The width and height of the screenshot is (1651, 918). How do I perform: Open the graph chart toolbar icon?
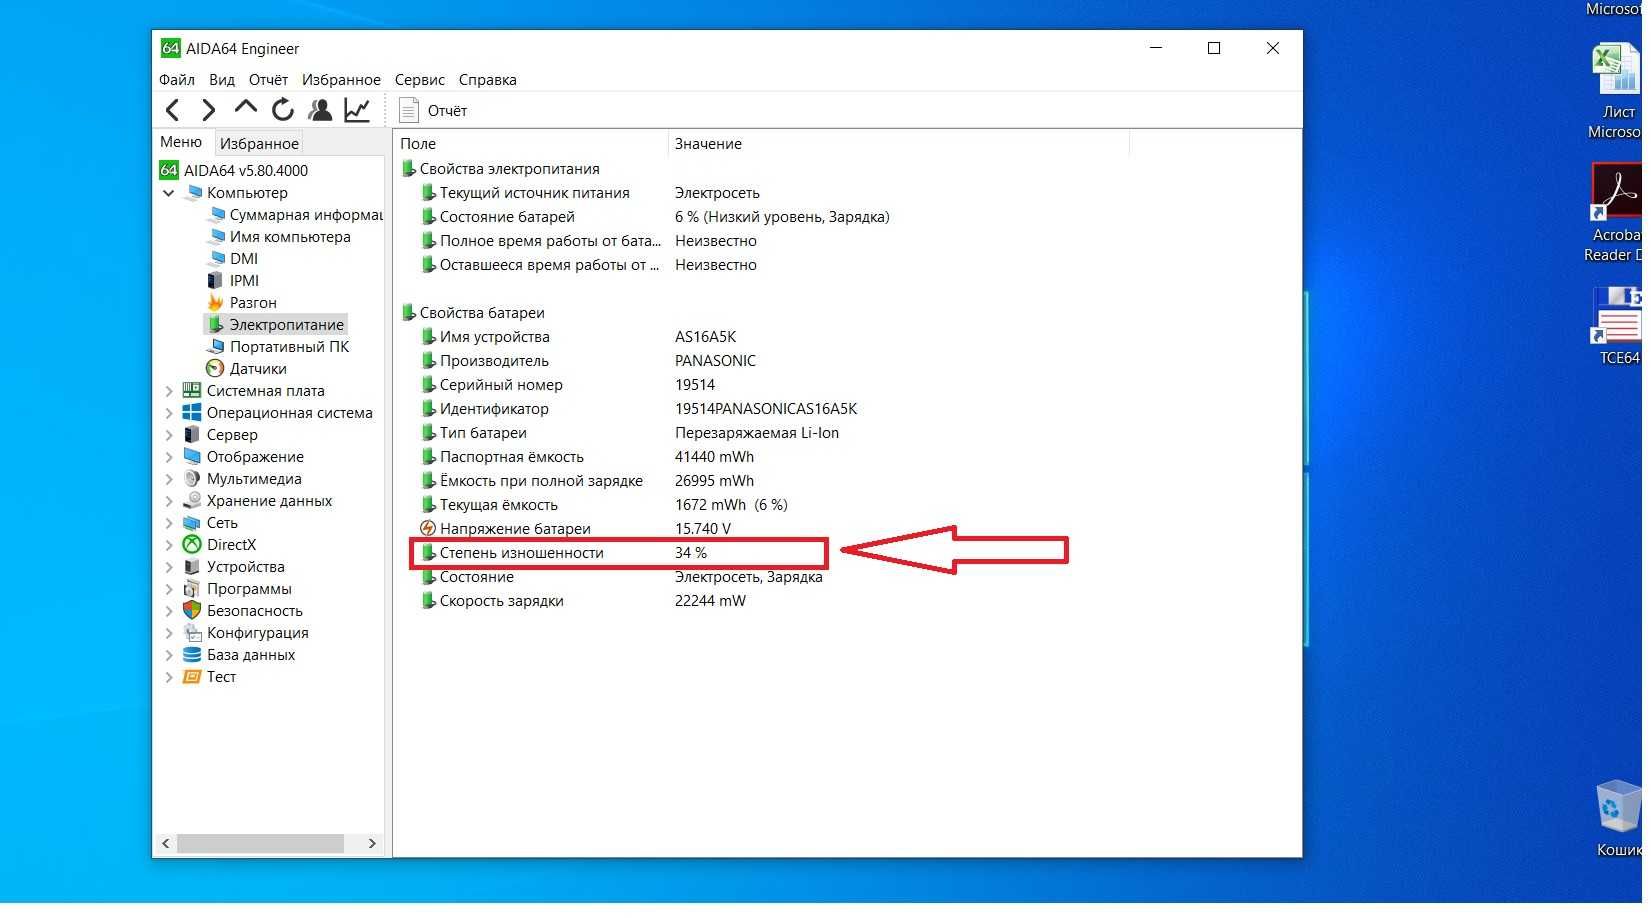coord(357,110)
